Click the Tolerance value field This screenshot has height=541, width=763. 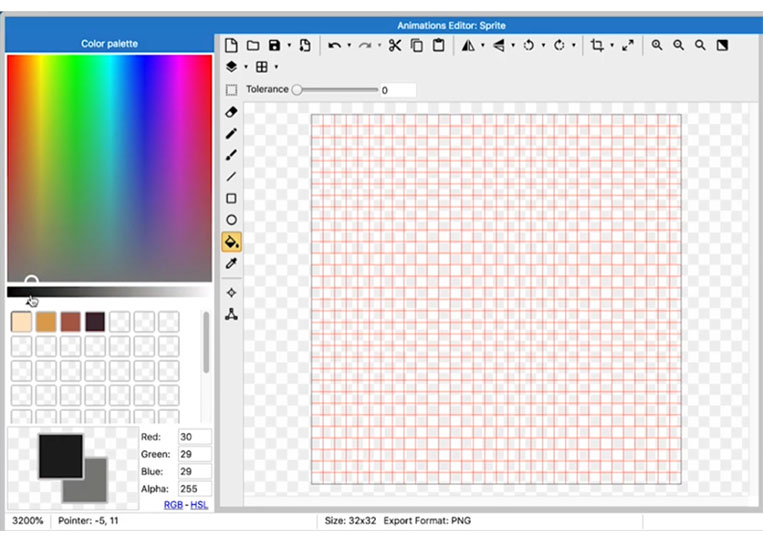(x=398, y=90)
